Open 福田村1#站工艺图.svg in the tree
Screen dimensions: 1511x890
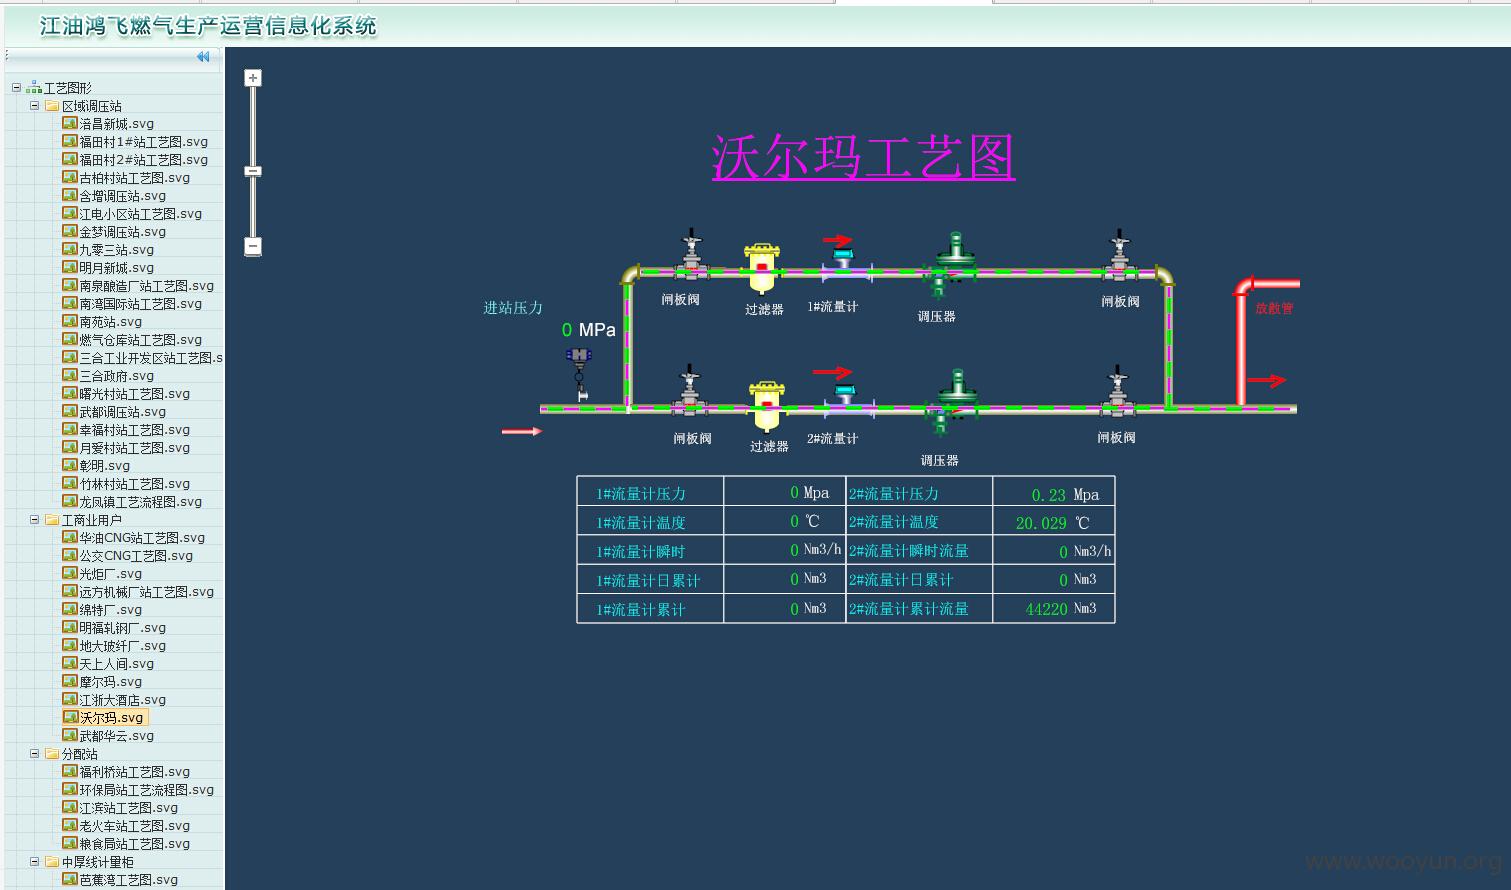point(144,142)
